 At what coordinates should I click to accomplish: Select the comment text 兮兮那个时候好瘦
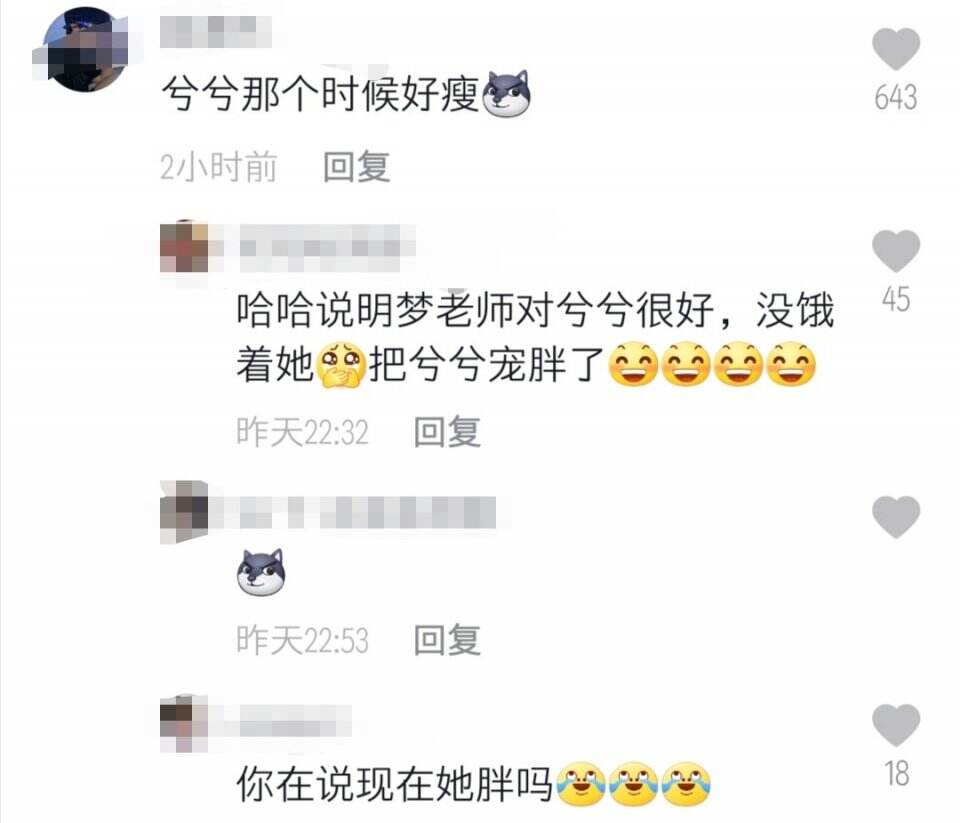[x=320, y=95]
